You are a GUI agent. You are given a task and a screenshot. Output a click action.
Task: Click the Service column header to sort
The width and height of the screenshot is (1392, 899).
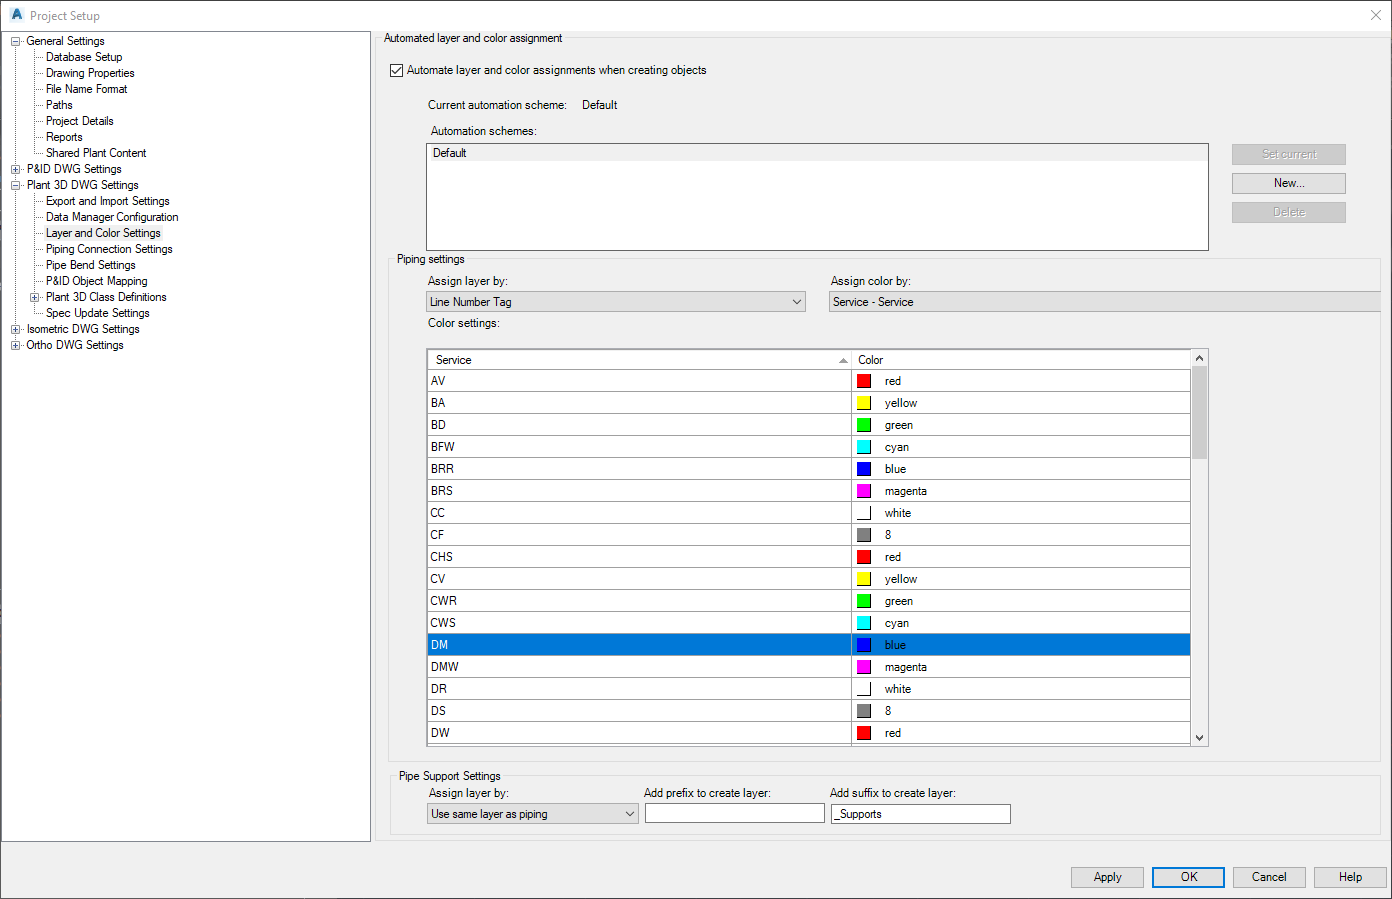tap(600, 359)
